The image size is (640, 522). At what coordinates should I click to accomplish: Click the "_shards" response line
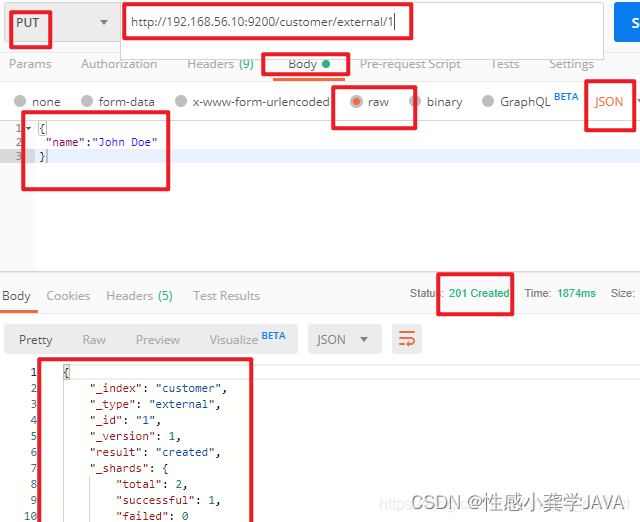(129, 468)
